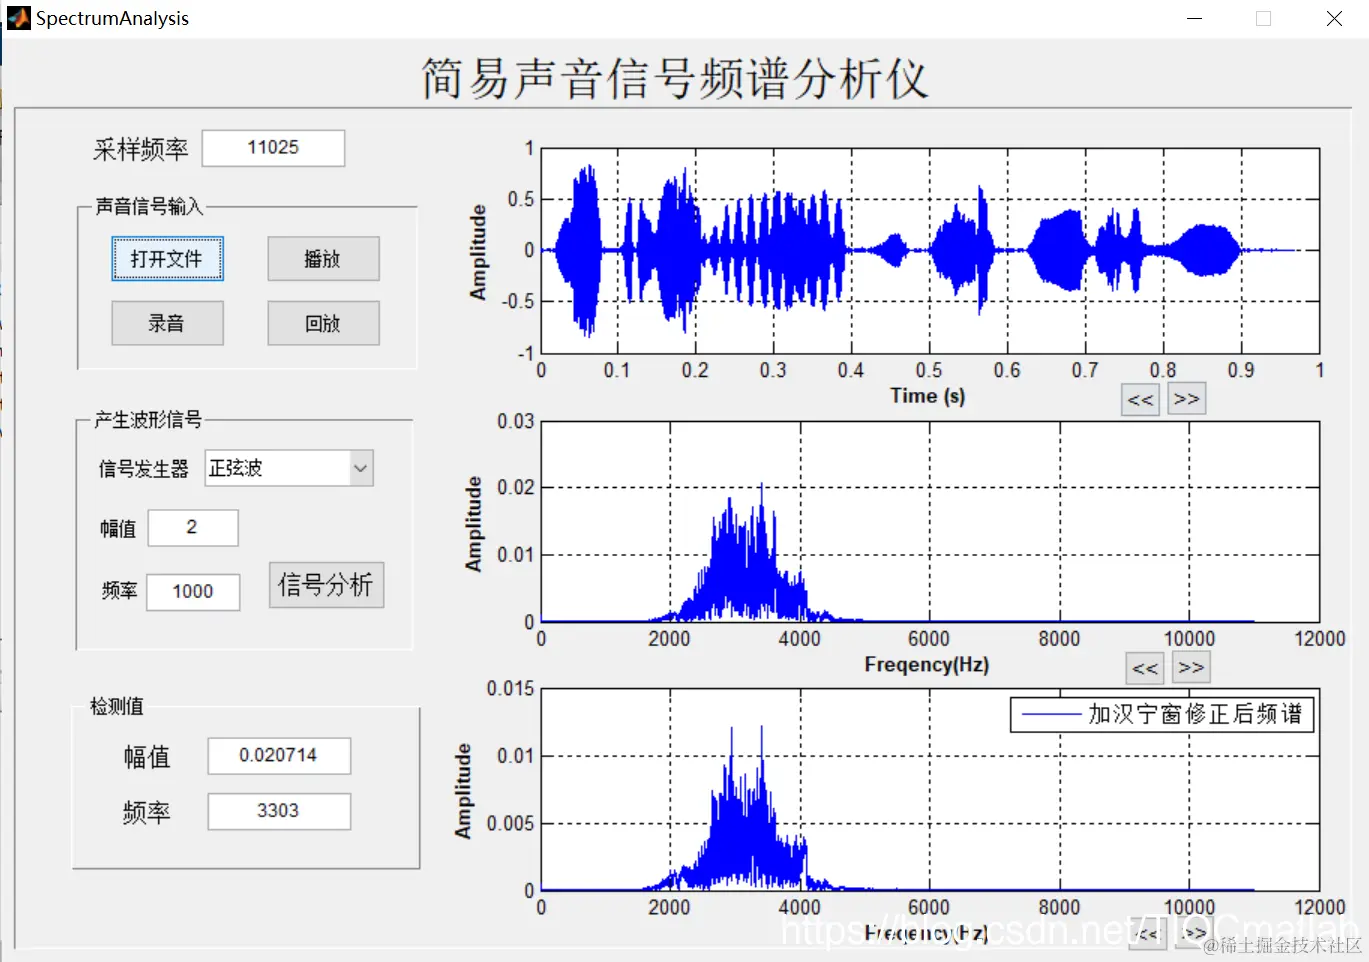Image resolution: width=1369 pixels, height=962 pixels.
Task: Click the sampling rate field showing 11025
Action: tap(273, 148)
